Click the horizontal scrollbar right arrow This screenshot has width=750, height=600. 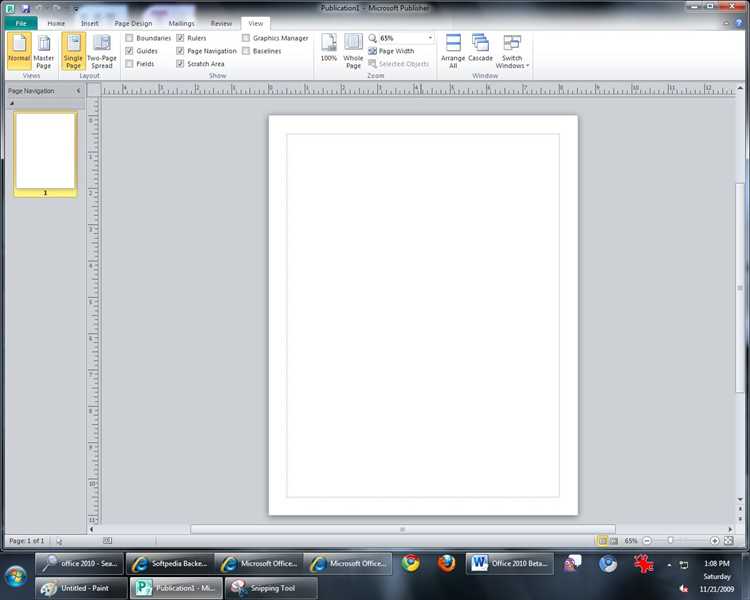[x=730, y=529]
